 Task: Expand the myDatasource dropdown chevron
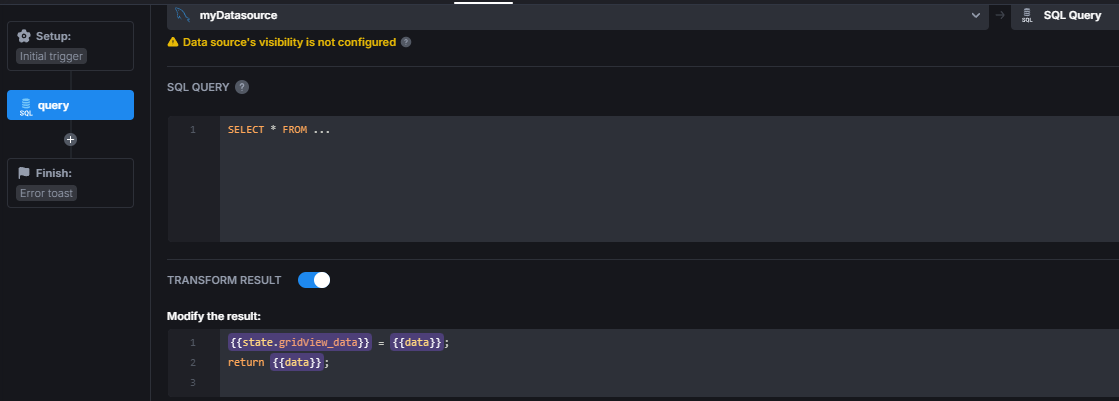[976, 15]
